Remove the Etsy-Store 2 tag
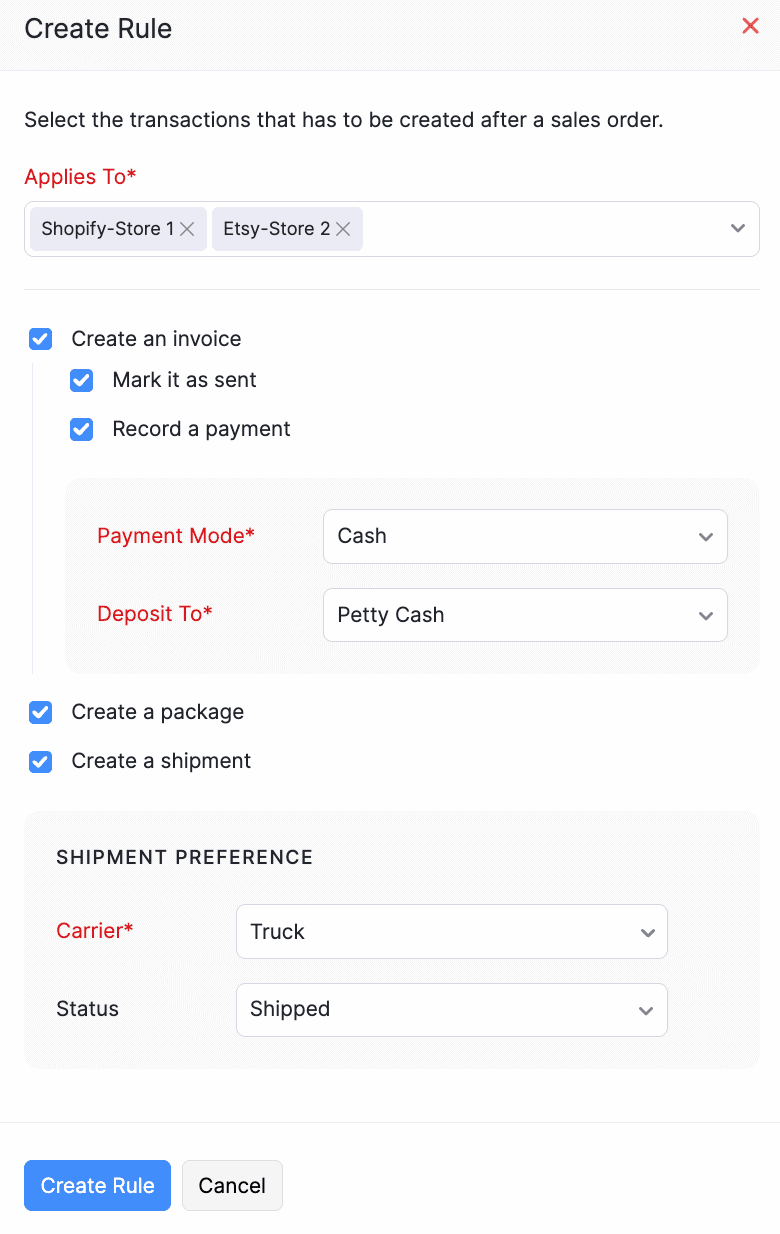Image resolution: width=780 pixels, height=1234 pixels. (x=343, y=228)
